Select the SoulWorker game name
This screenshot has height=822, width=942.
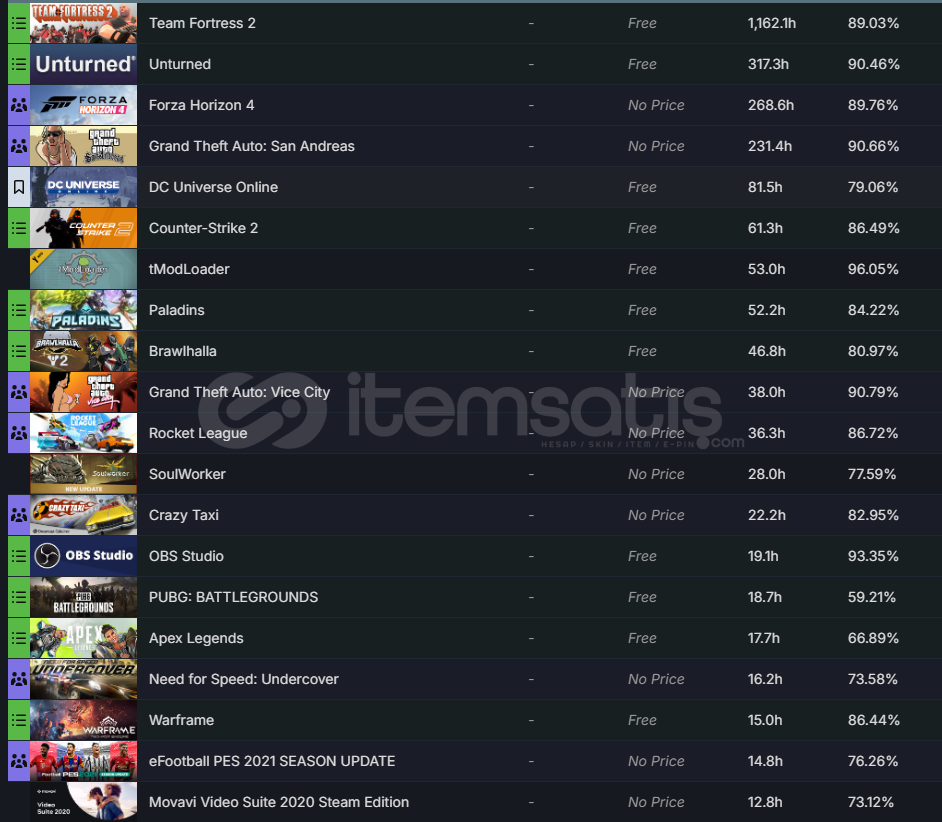(187, 474)
